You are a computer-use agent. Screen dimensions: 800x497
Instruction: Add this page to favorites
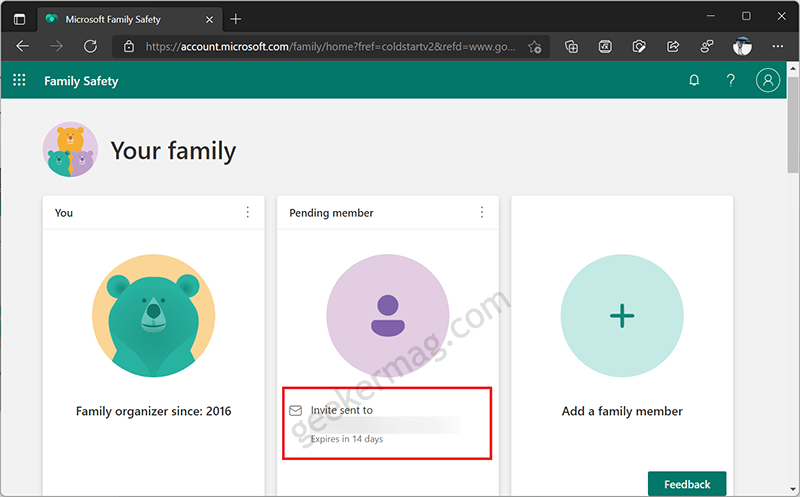tap(535, 47)
